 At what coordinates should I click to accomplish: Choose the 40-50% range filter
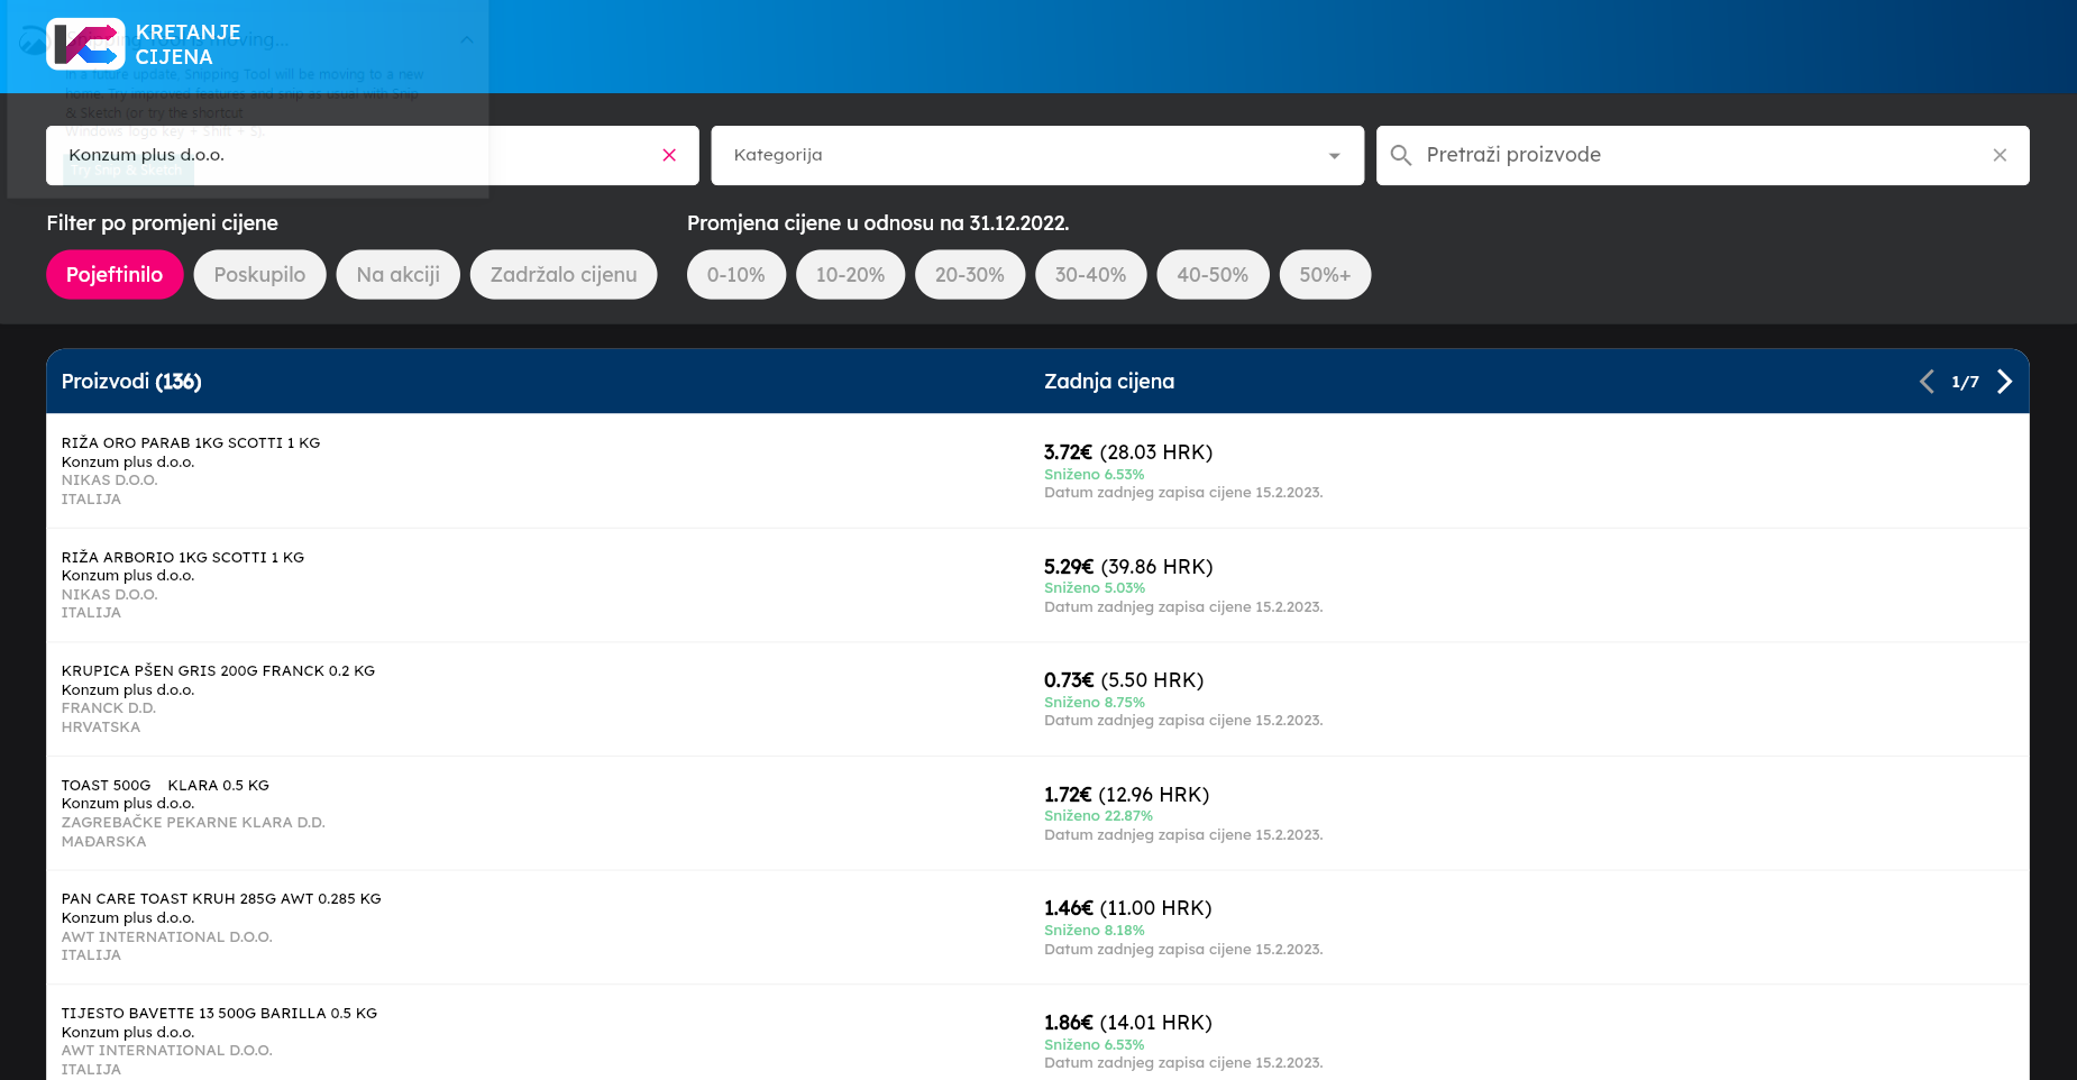coord(1211,275)
